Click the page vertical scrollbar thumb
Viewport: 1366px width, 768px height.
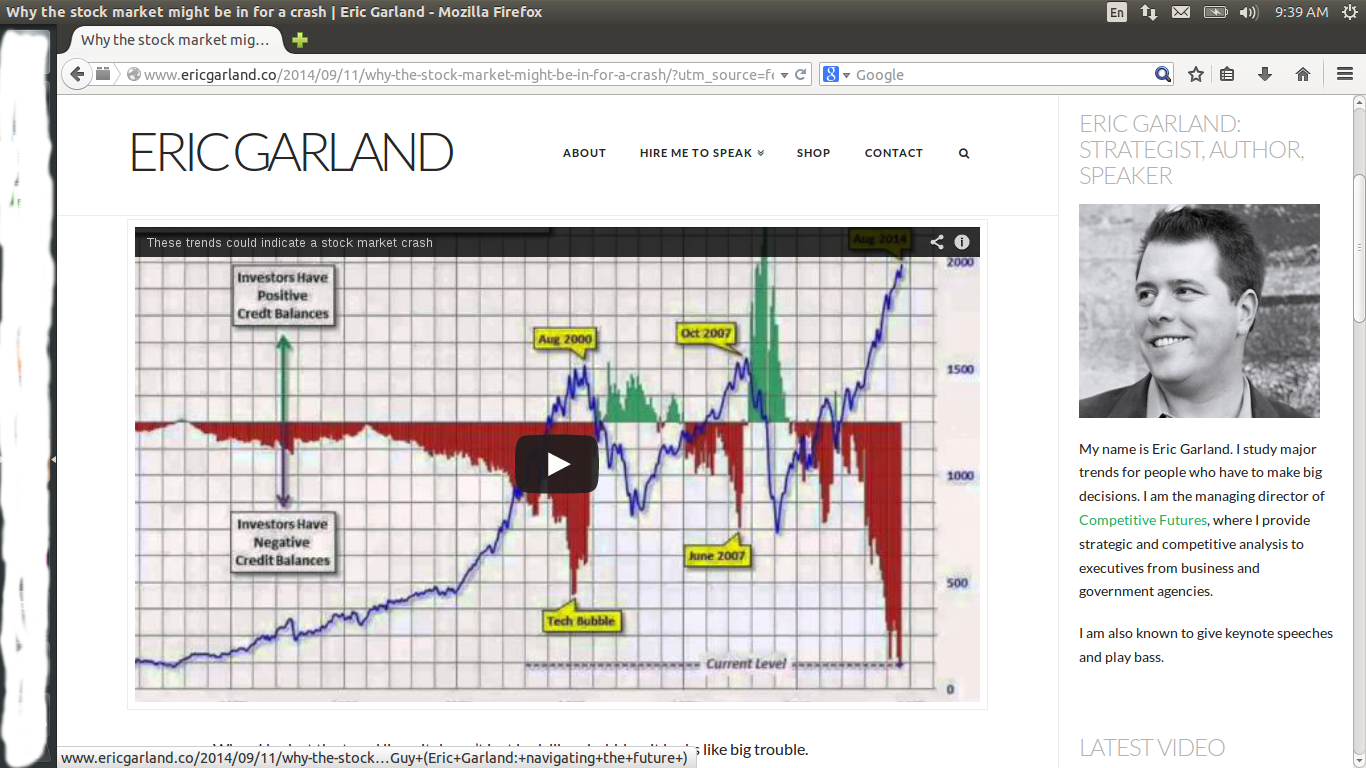[1359, 248]
